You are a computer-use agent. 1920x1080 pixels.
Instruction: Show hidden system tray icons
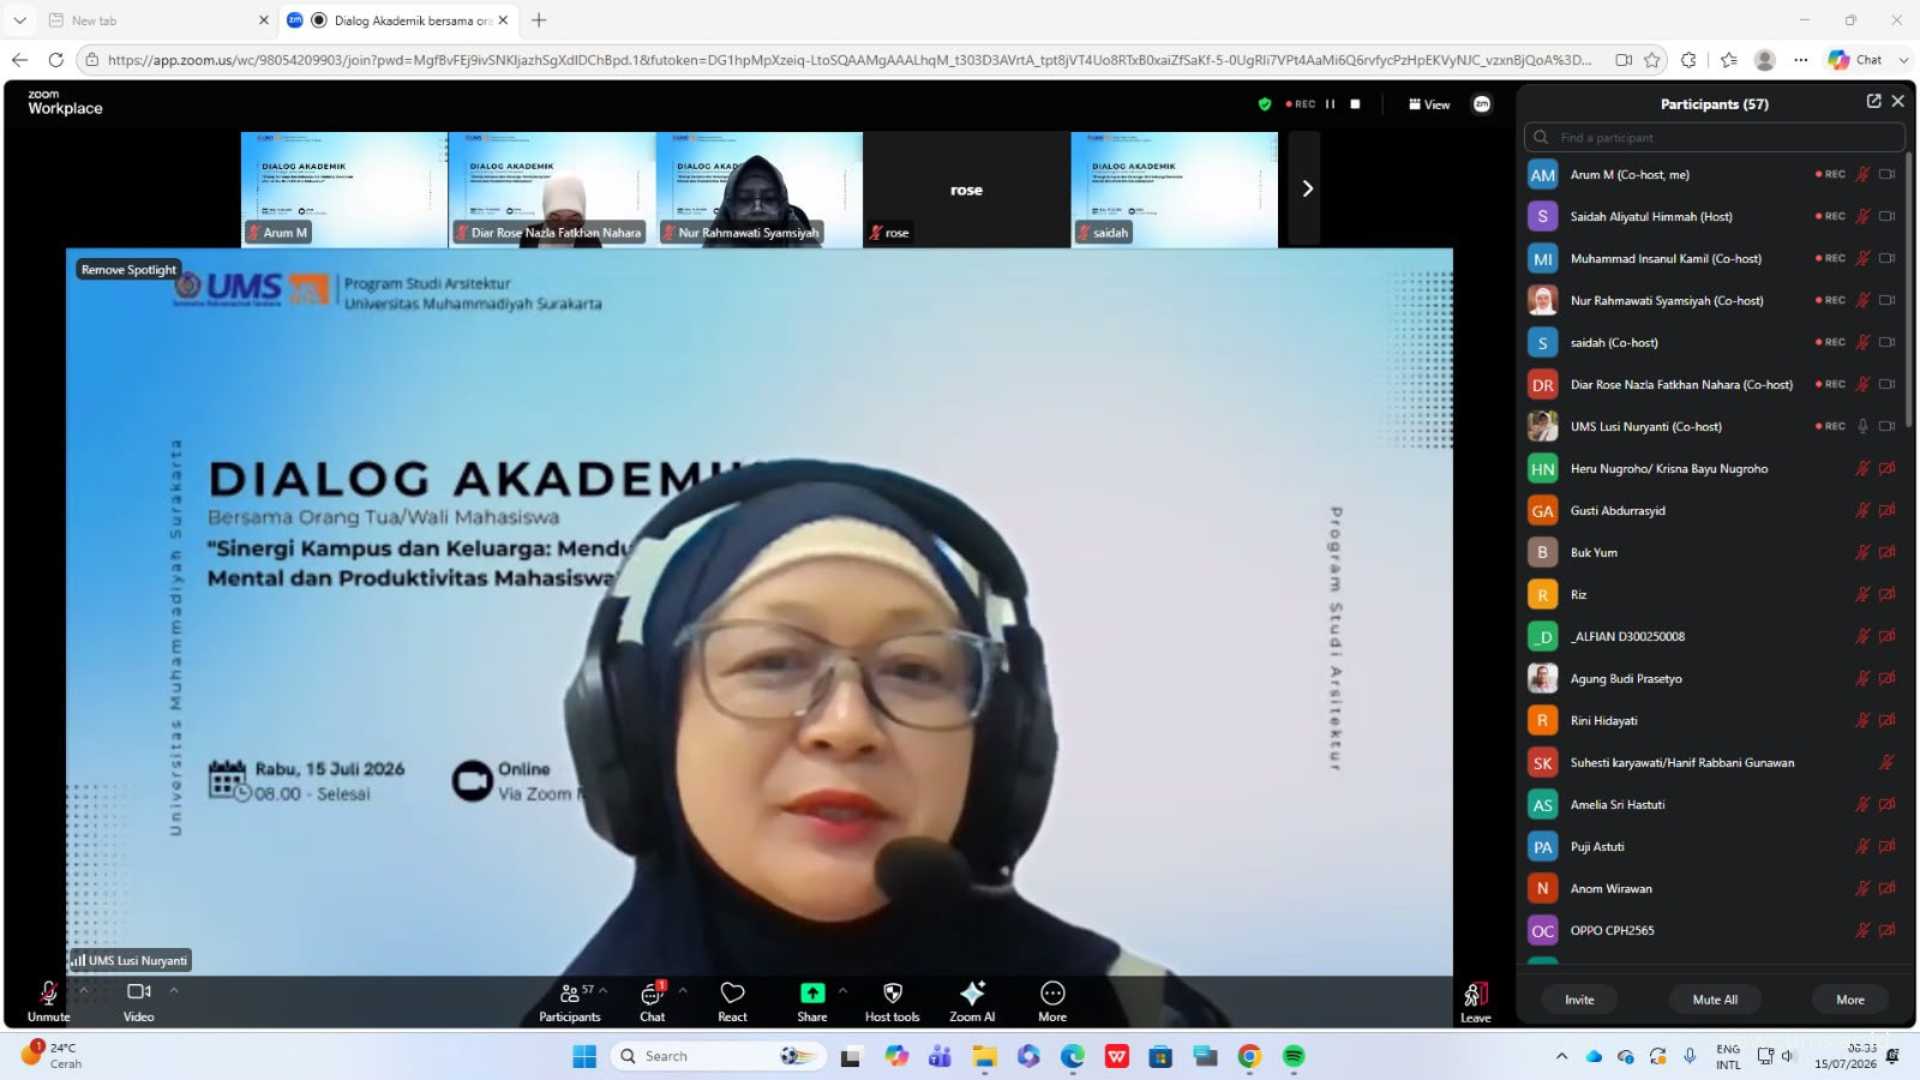tap(1561, 1056)
